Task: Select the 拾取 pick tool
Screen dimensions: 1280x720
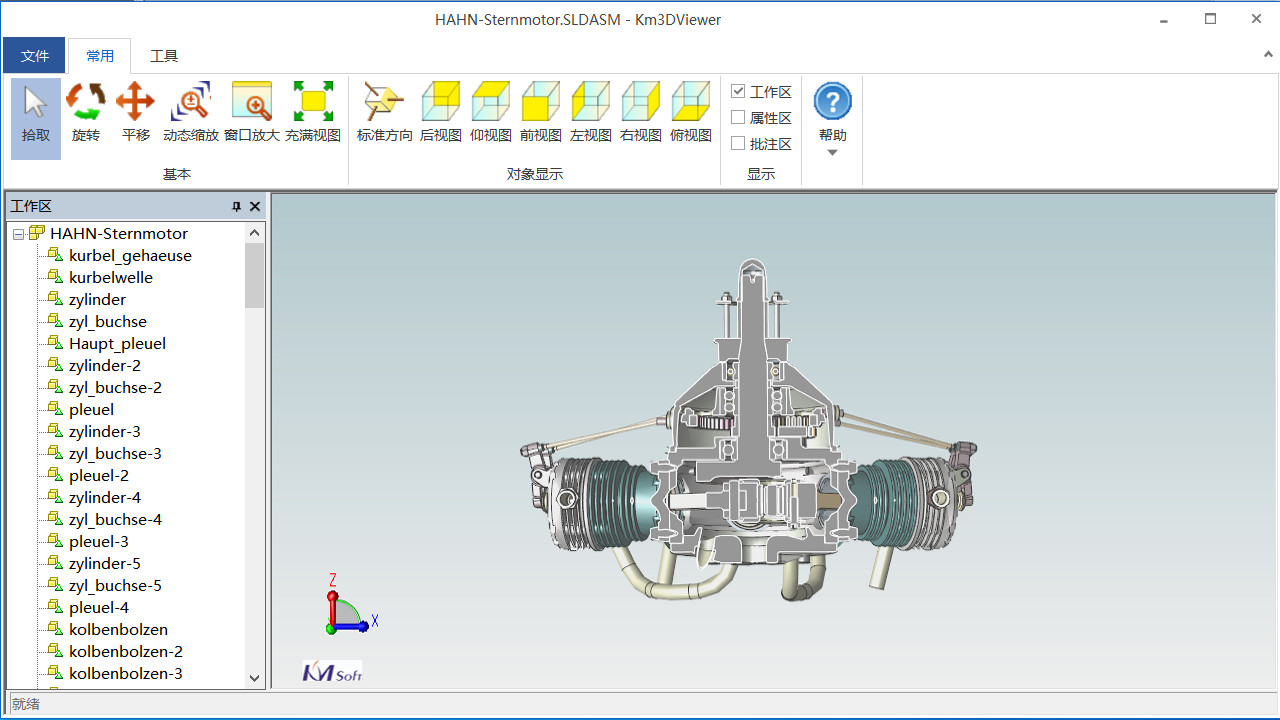Action: click(36, 115)
